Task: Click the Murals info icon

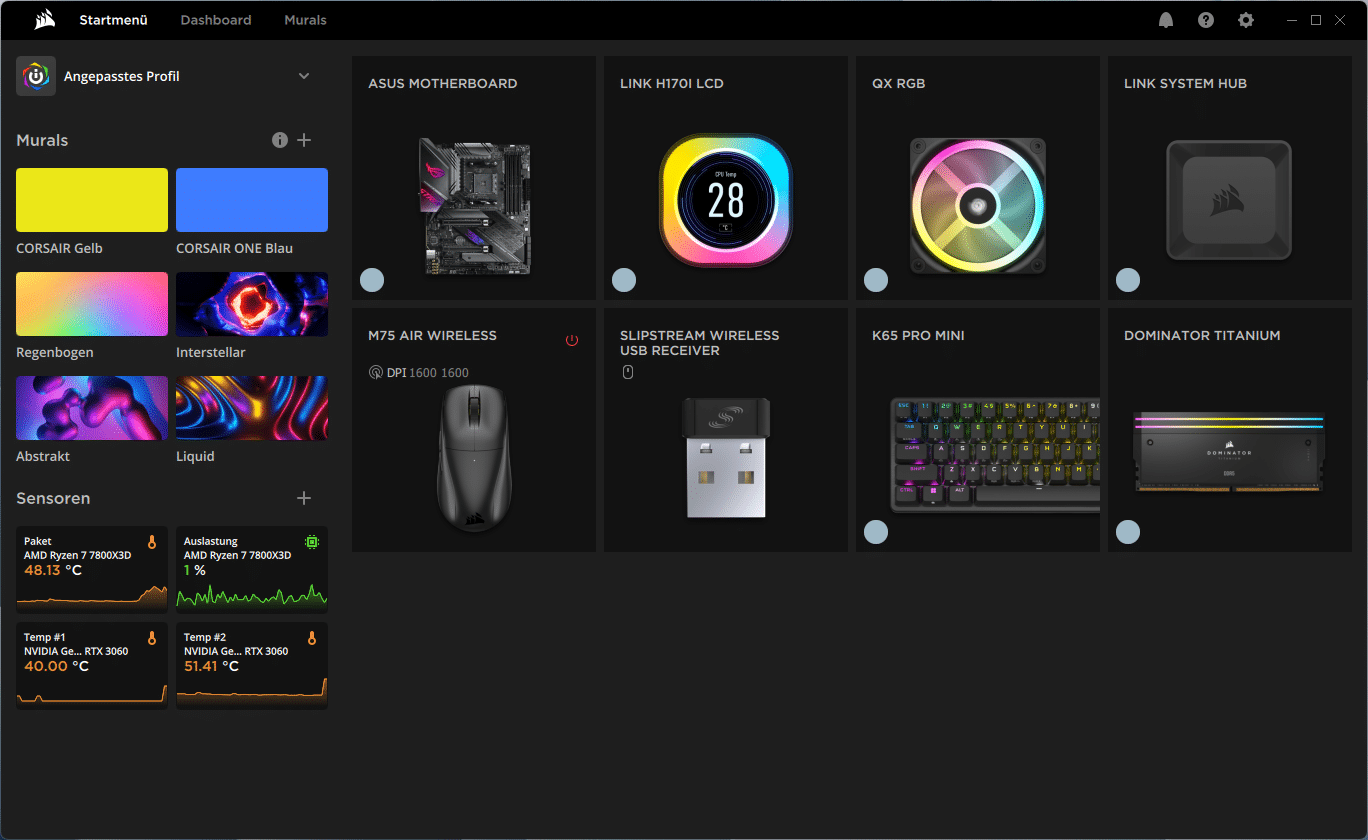Action: (x=280, y=140)
